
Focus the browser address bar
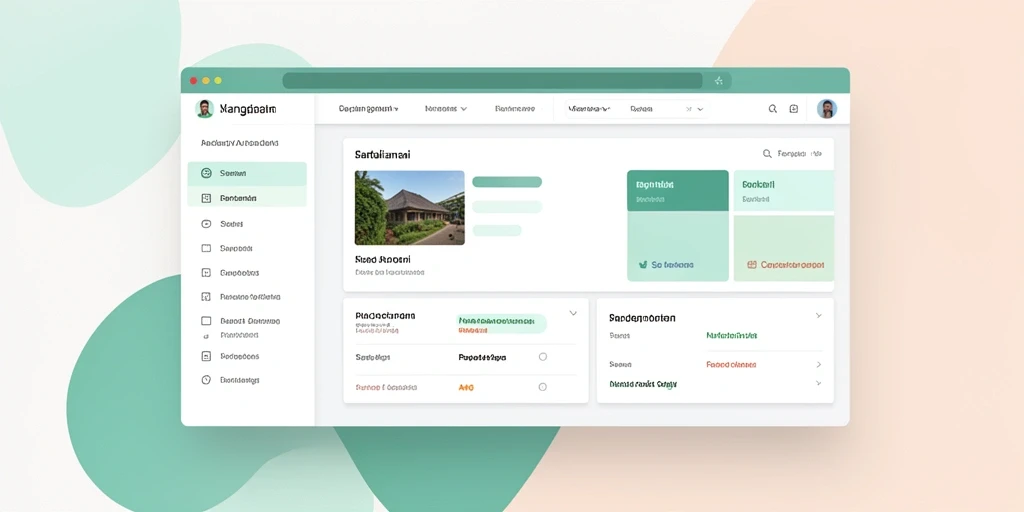coord(492,81)
